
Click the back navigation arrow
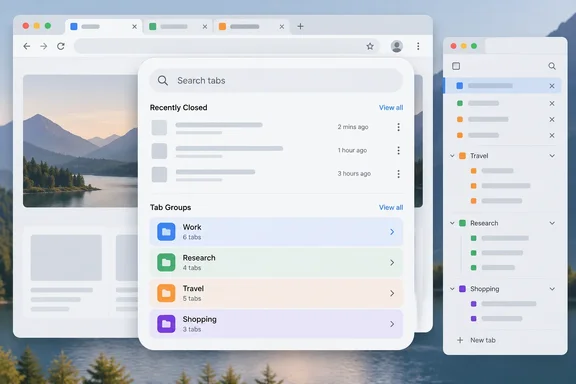[26, 46]
